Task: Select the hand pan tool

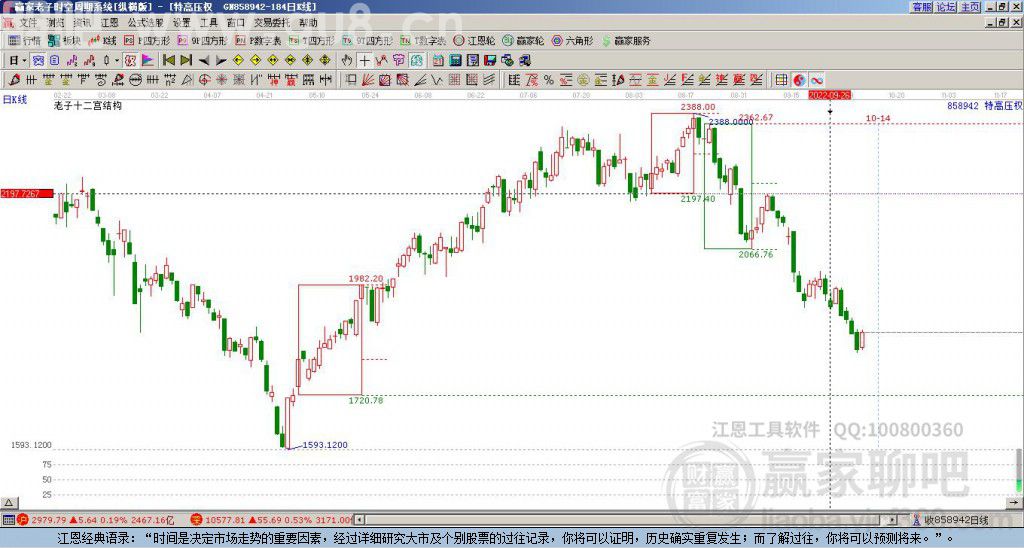Action: pyautogui.click(x=347, y=61)
